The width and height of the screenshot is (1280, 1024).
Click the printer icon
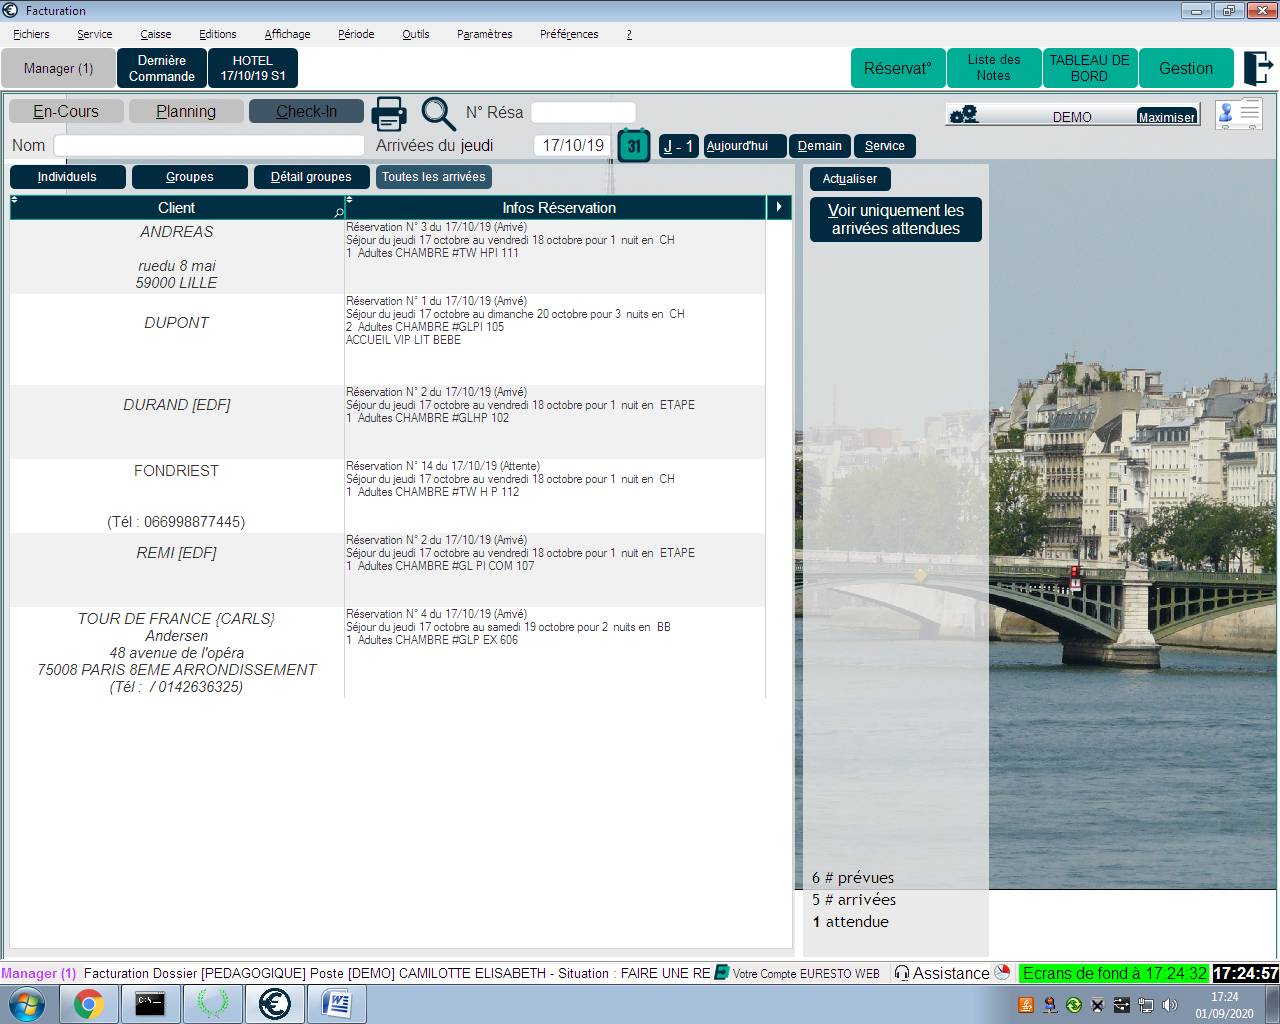click(389, 113)
